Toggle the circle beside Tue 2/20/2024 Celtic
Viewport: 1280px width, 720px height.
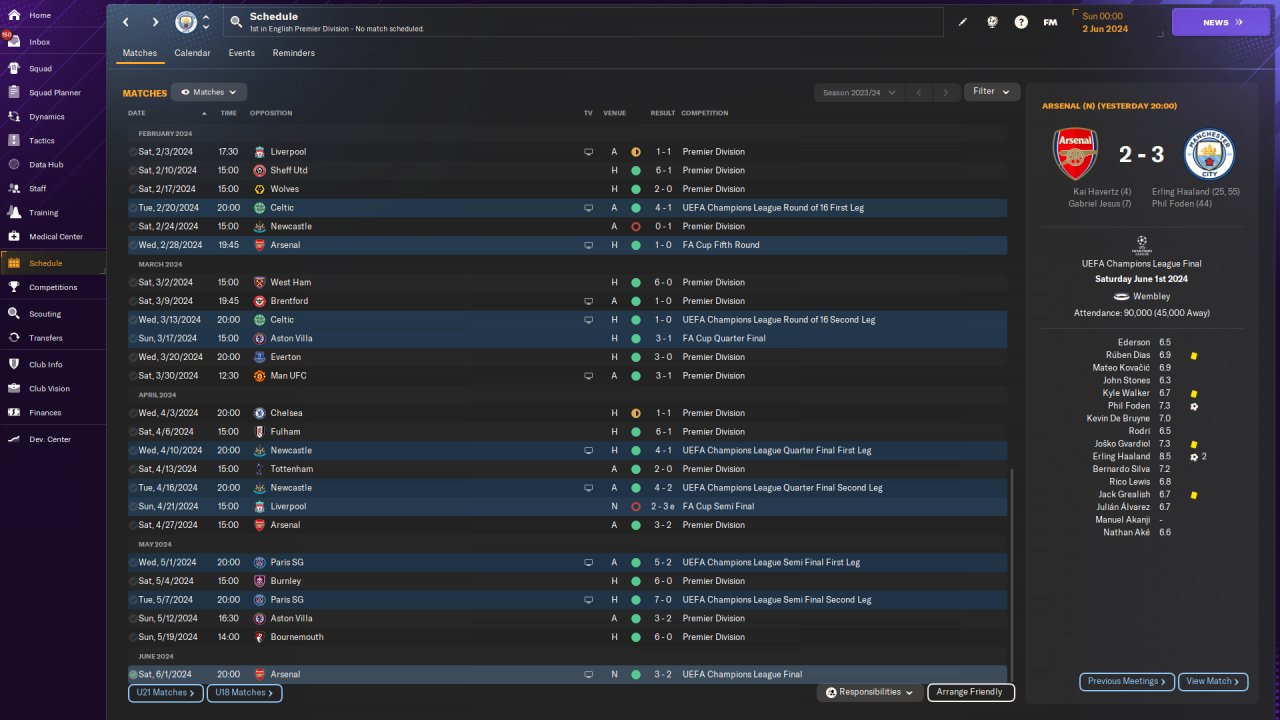(133, 208)
